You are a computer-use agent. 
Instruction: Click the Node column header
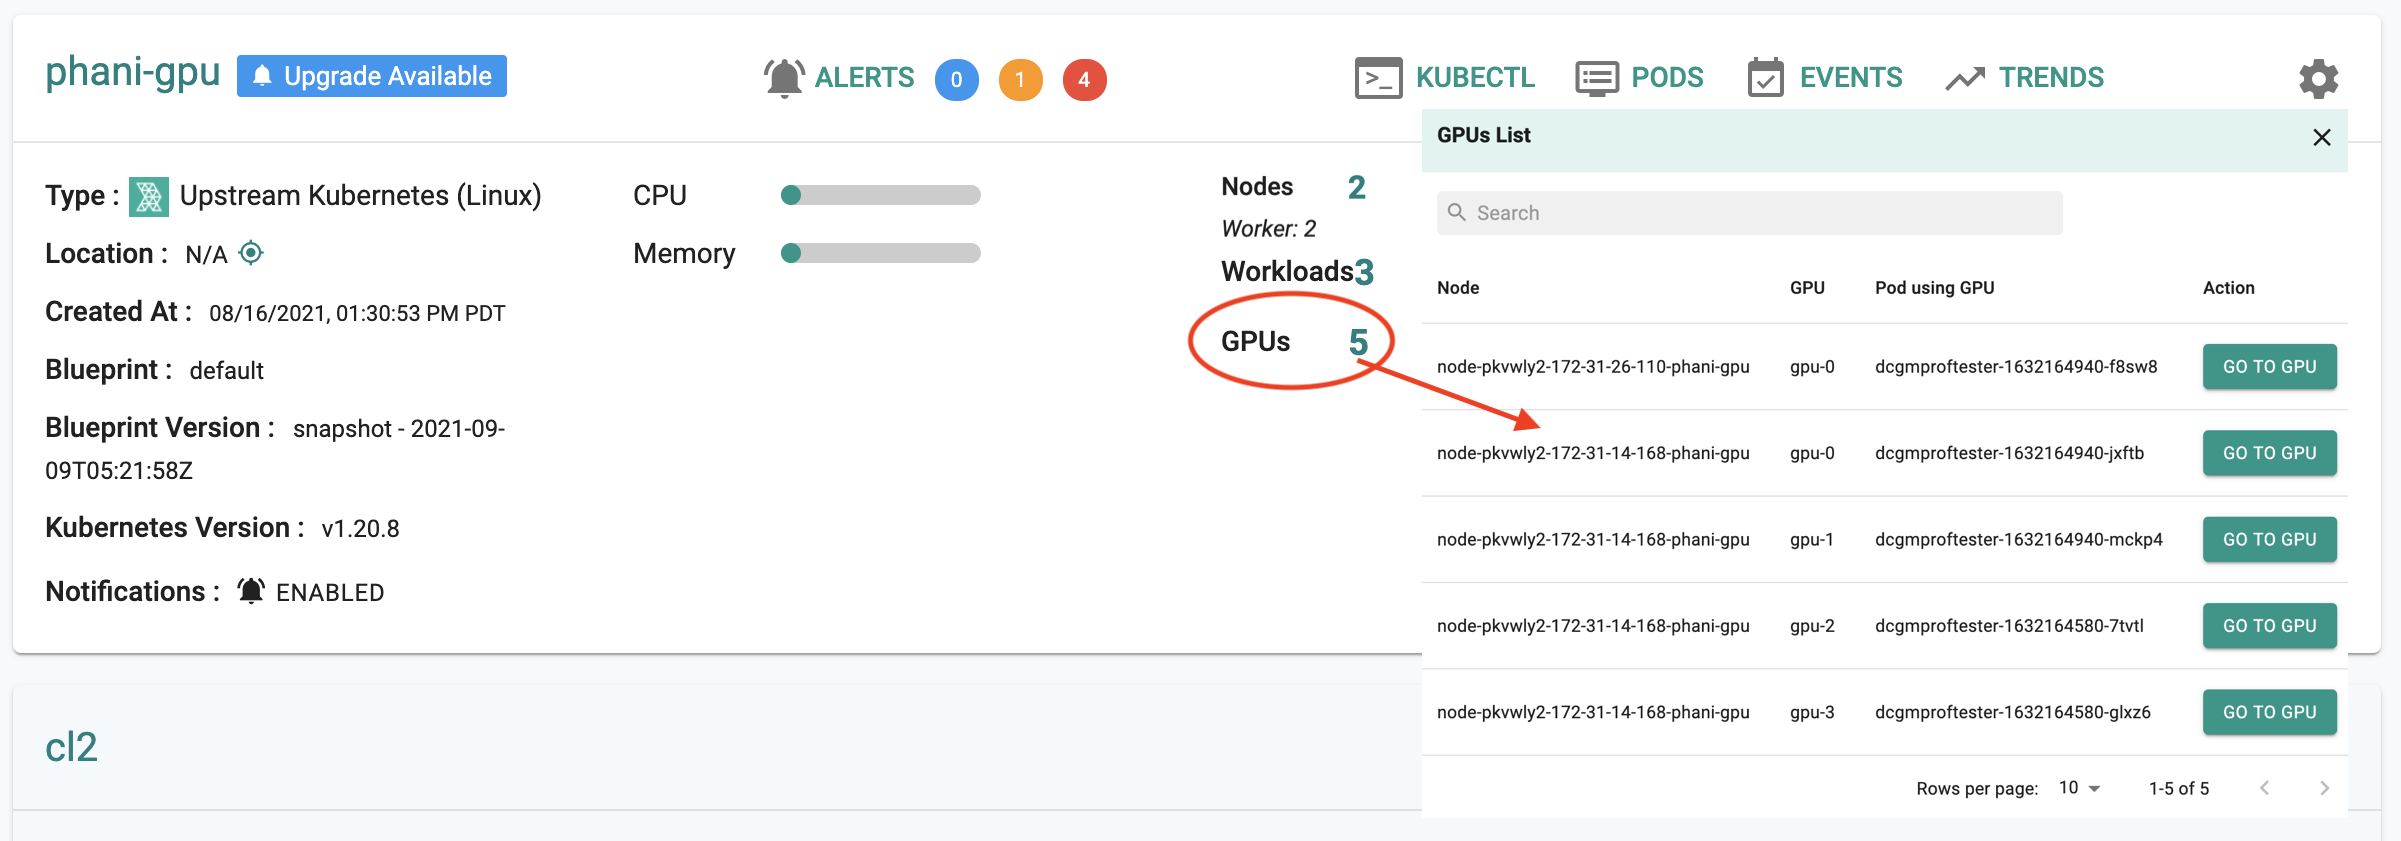point(1458,288)
